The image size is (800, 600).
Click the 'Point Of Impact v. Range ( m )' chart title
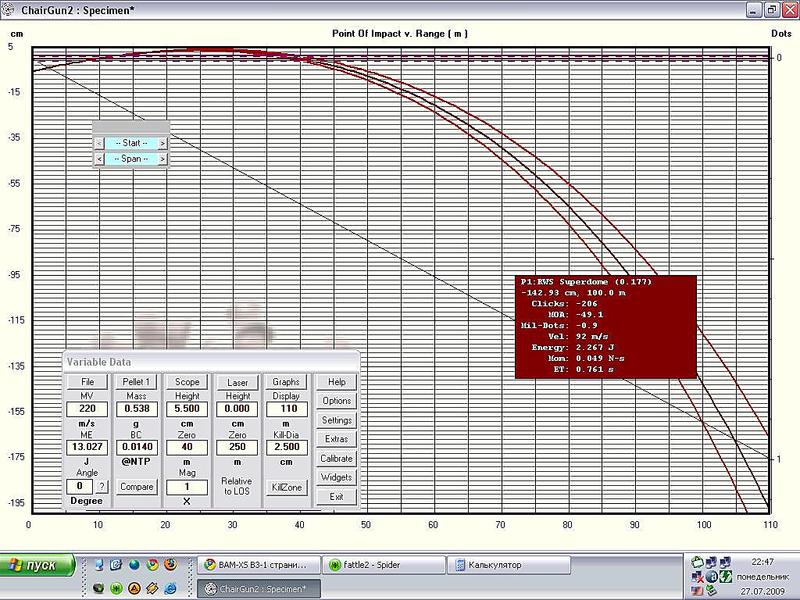pos(399,34)
